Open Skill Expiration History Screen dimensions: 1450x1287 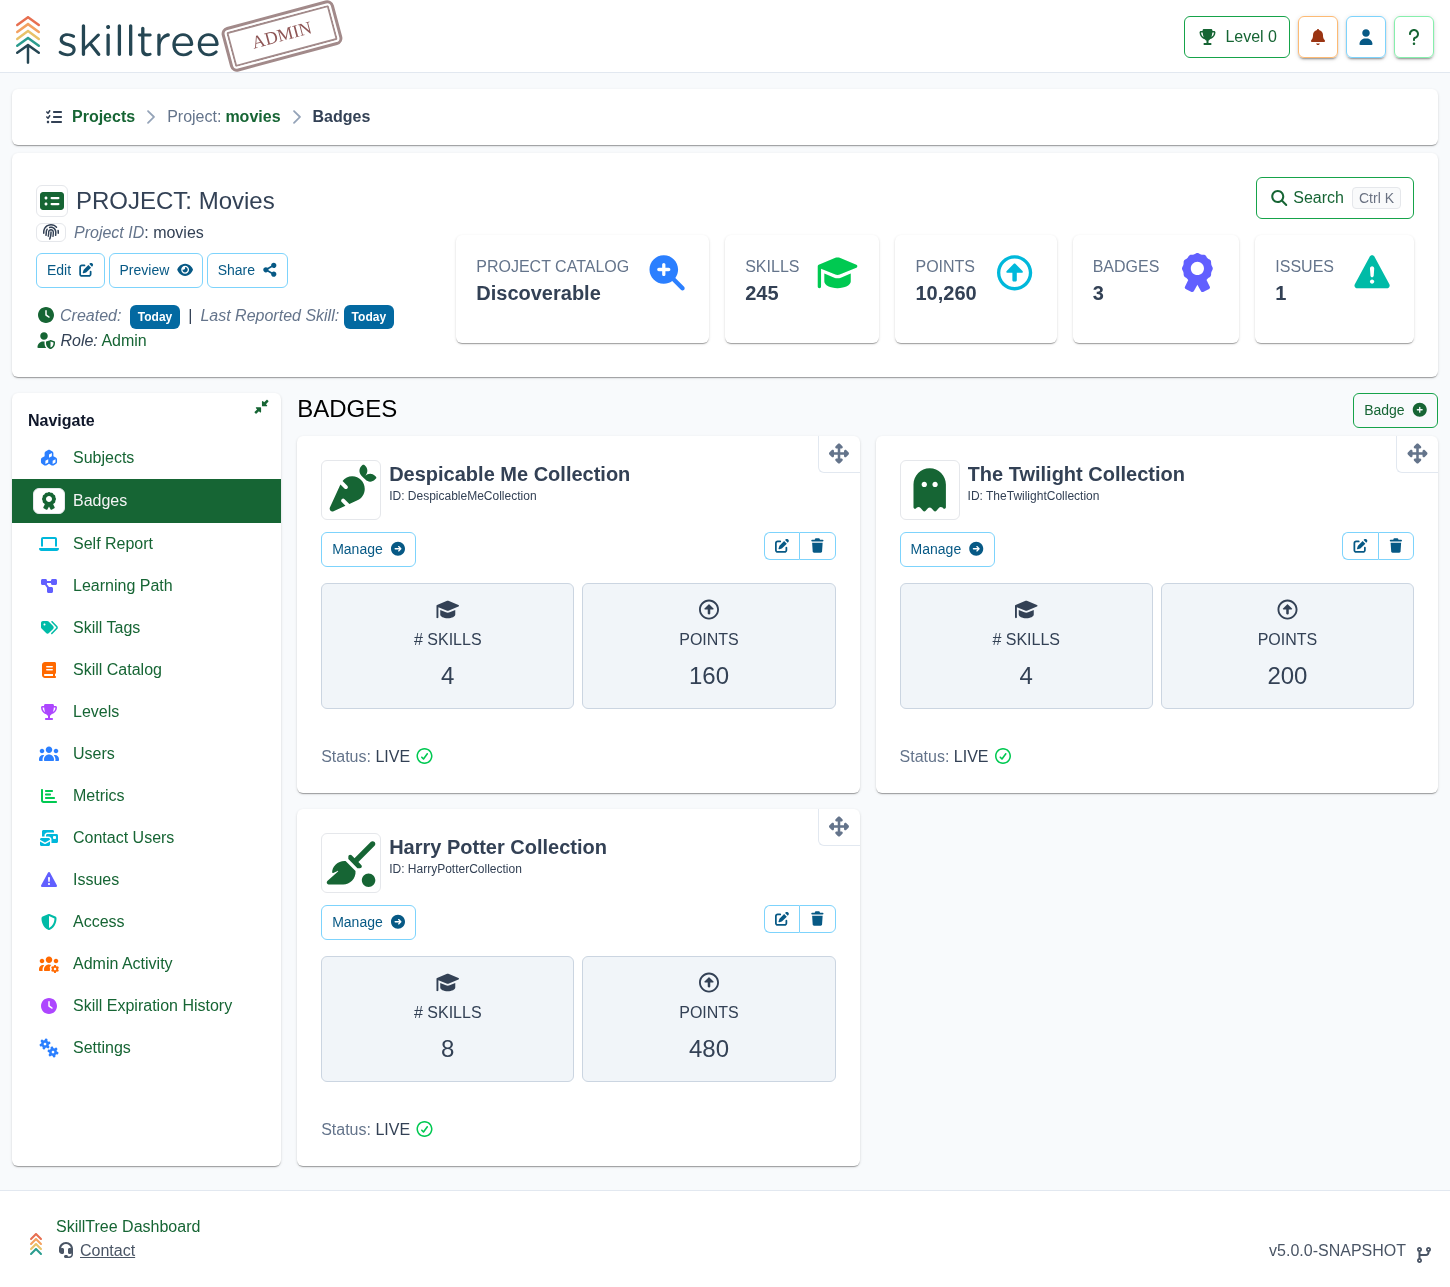click(146, 1006)
